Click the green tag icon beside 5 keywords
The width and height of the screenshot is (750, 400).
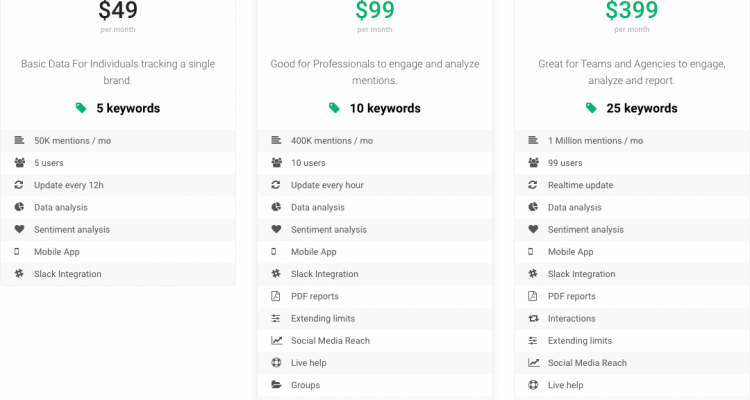[x=81, y=108]
